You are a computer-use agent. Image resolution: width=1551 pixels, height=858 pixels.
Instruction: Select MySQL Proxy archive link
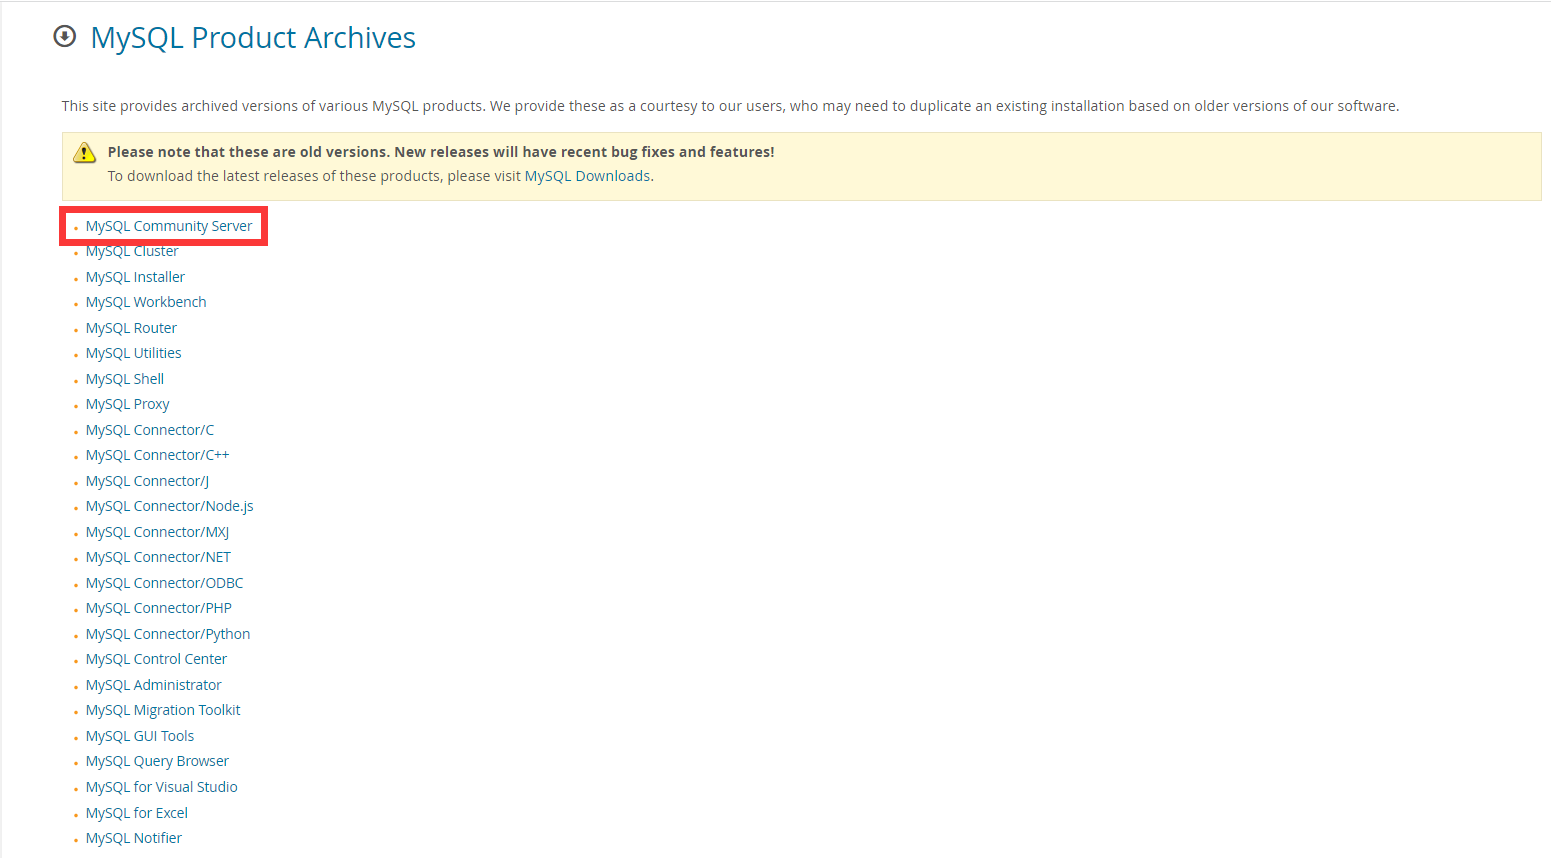click(x=127, y=404)
